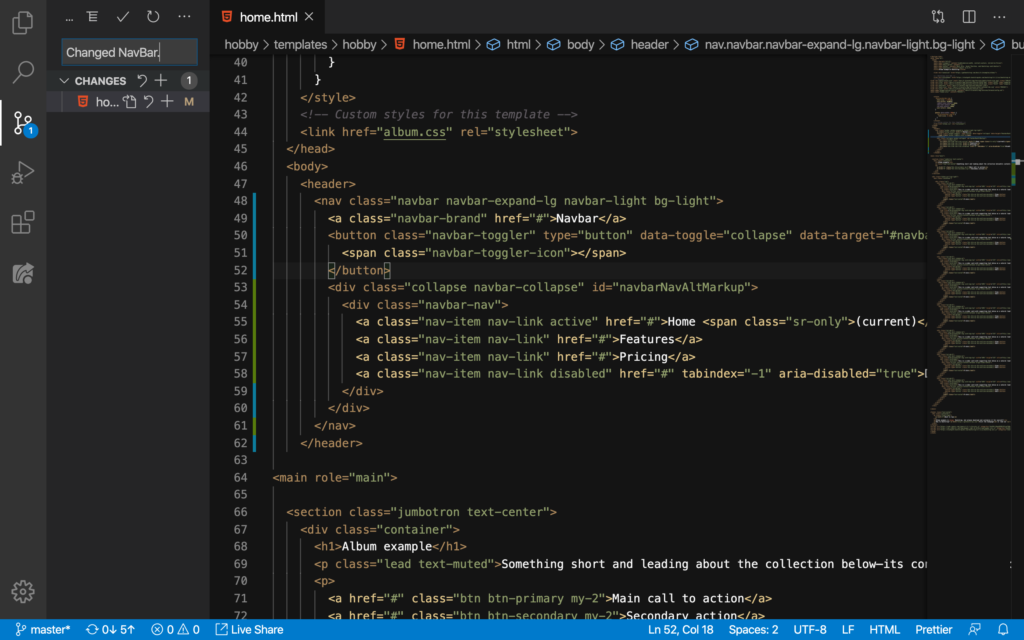Start Live Share from status bar
The height and width of the screenshot is (640, 1024).
249,630
